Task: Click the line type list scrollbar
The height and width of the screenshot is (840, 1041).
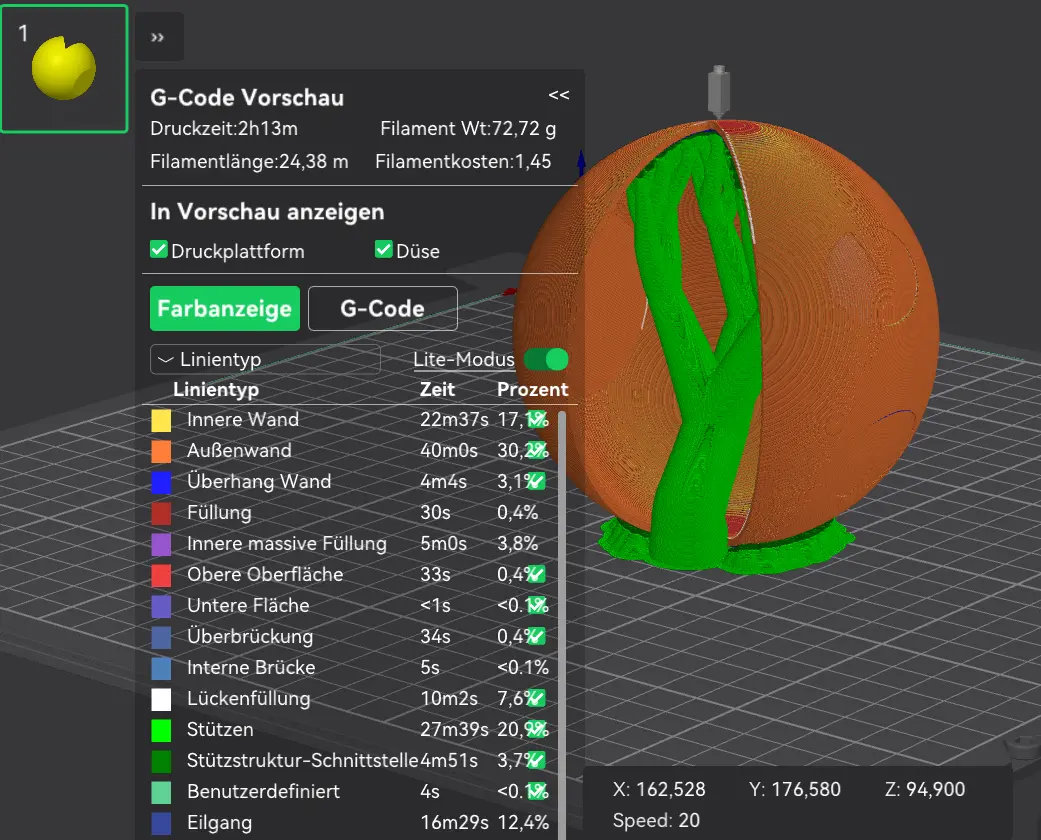Action: [x=562, y=624]
